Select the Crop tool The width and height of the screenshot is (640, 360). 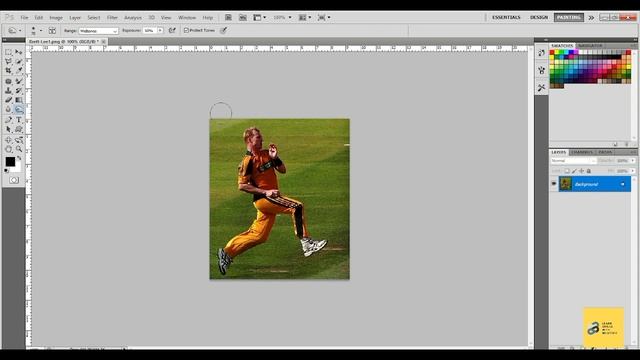pos(8,70)
